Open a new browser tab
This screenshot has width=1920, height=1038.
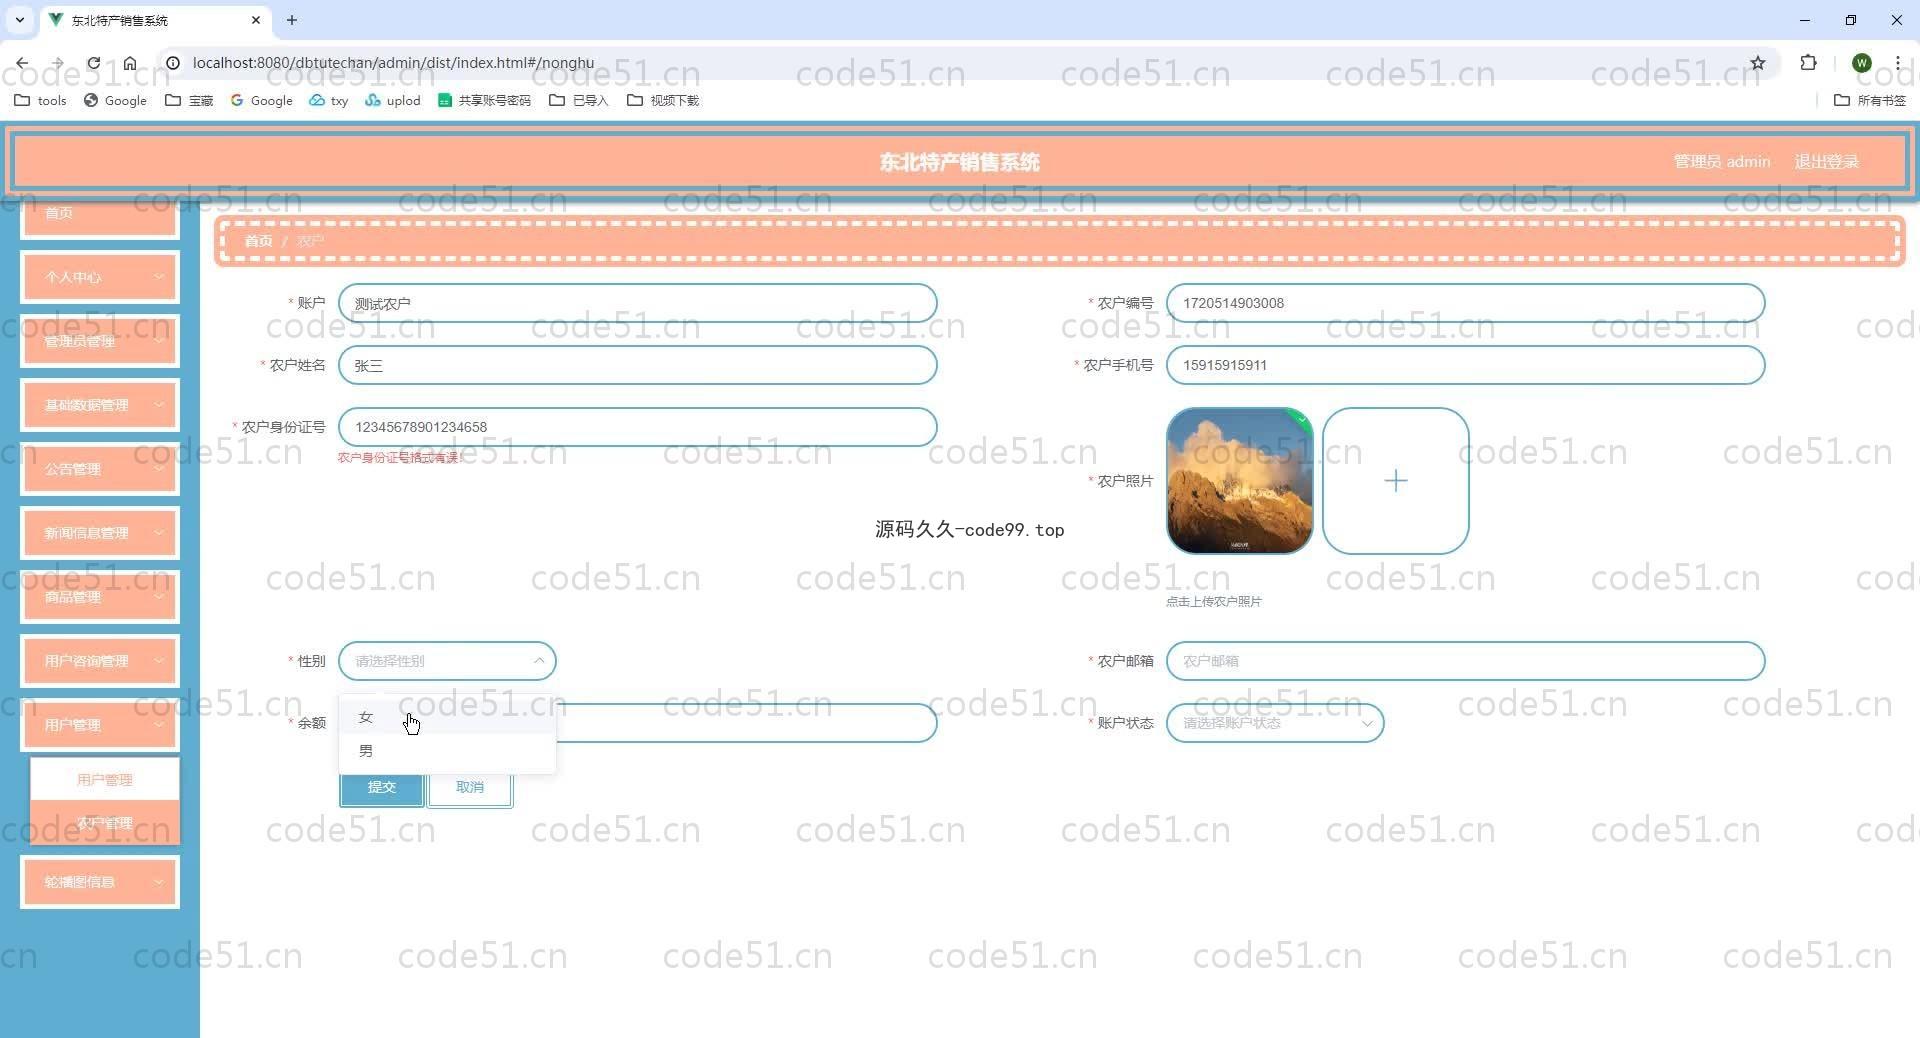(292, 20)
